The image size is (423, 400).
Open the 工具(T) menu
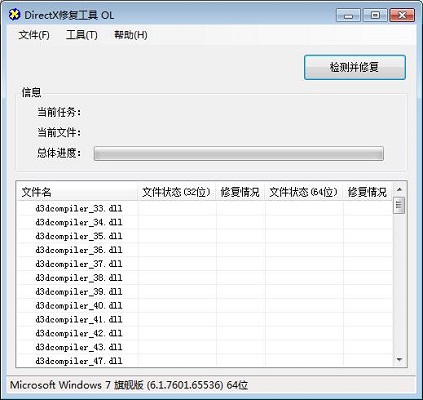click(82, 35)
